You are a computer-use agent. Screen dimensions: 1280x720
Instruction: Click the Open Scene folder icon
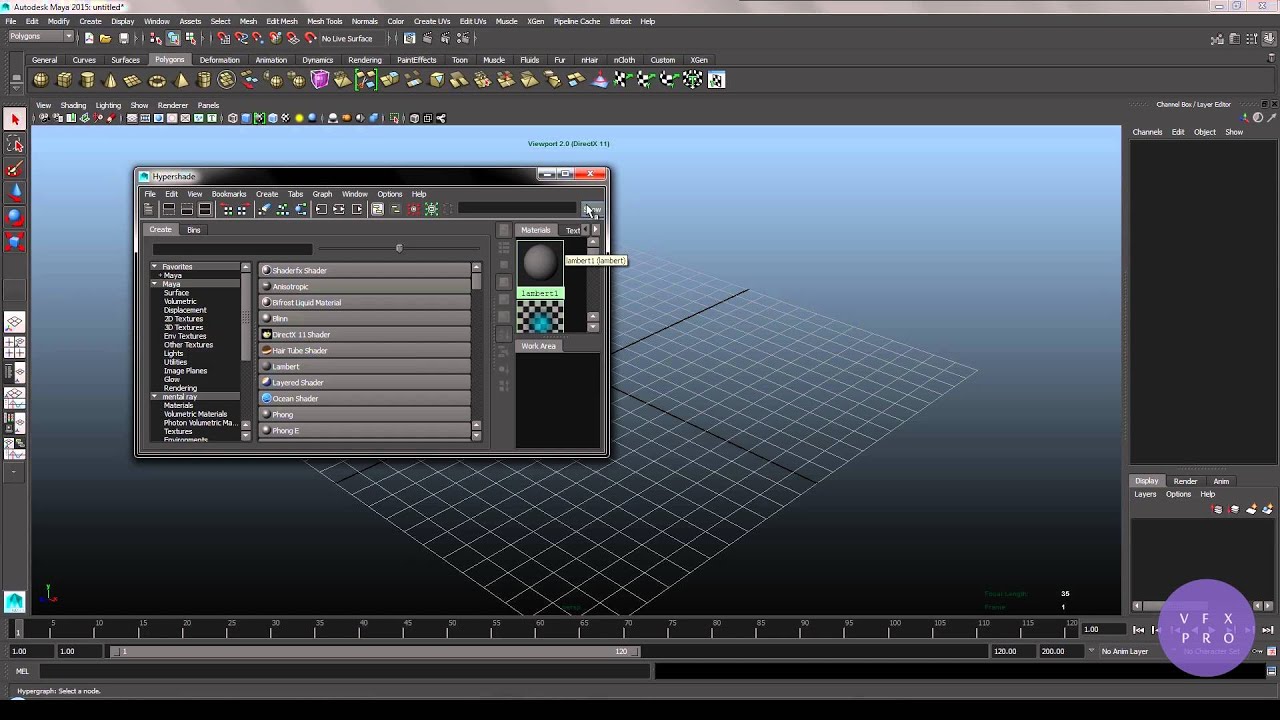(x=105, y=38)
